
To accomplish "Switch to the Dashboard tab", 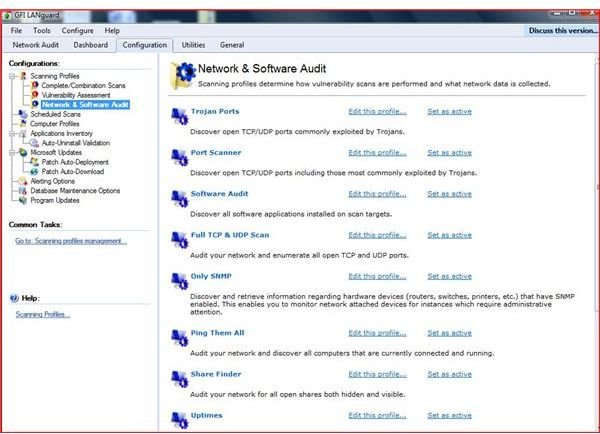I will (x=91, y=45).
